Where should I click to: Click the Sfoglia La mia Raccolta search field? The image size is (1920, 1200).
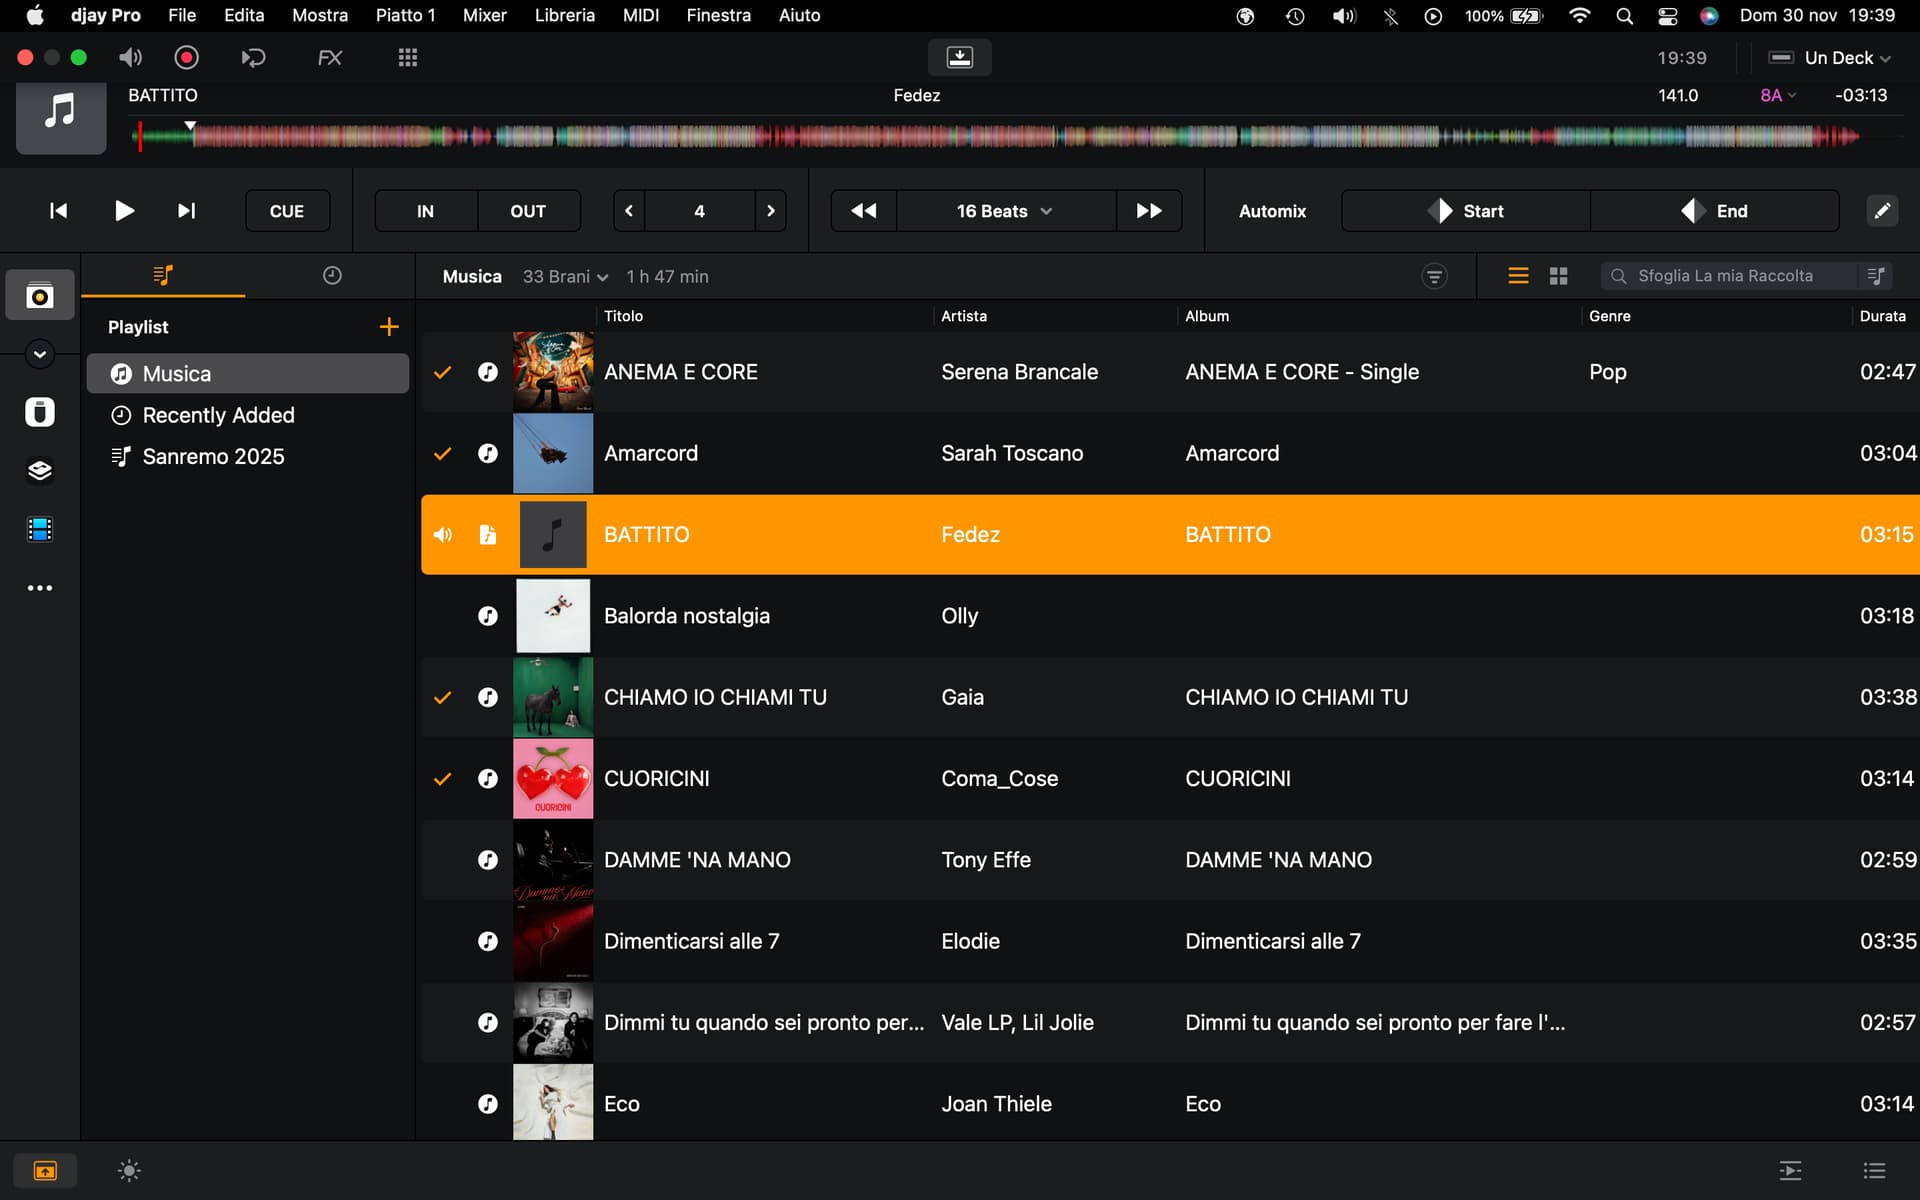coord(1725,276)
